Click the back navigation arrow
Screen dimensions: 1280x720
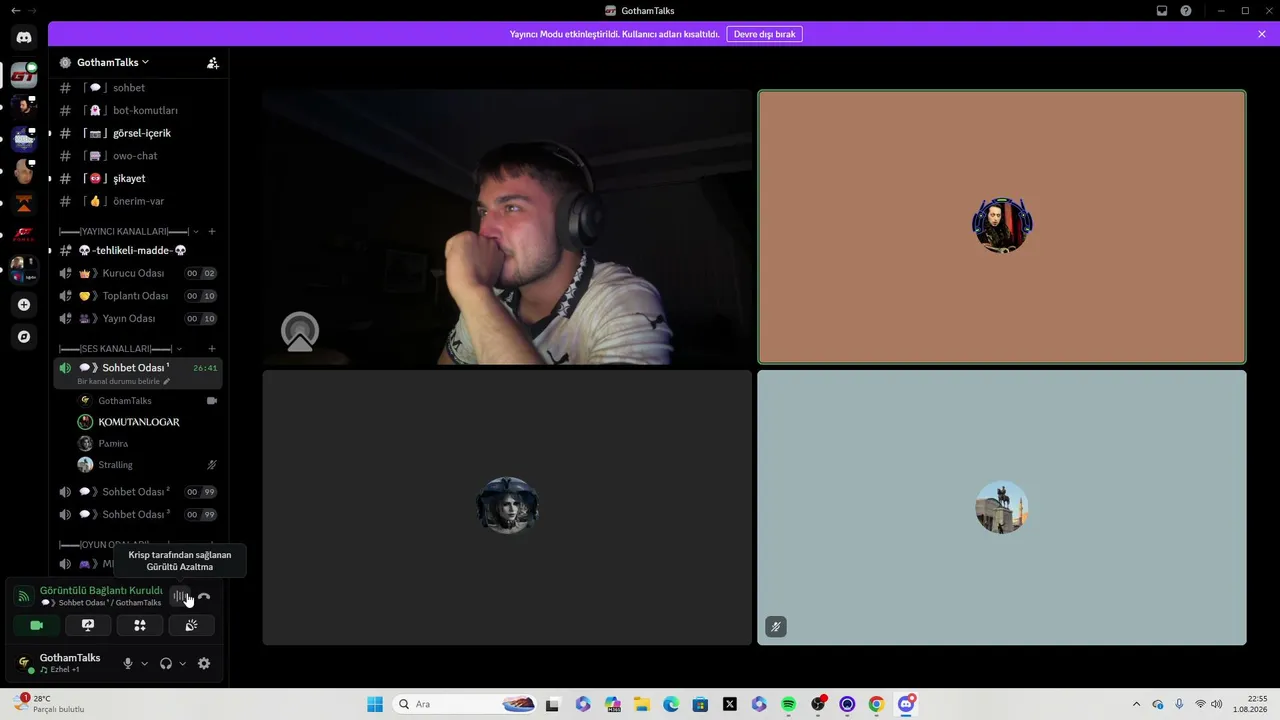click(15, 11)
